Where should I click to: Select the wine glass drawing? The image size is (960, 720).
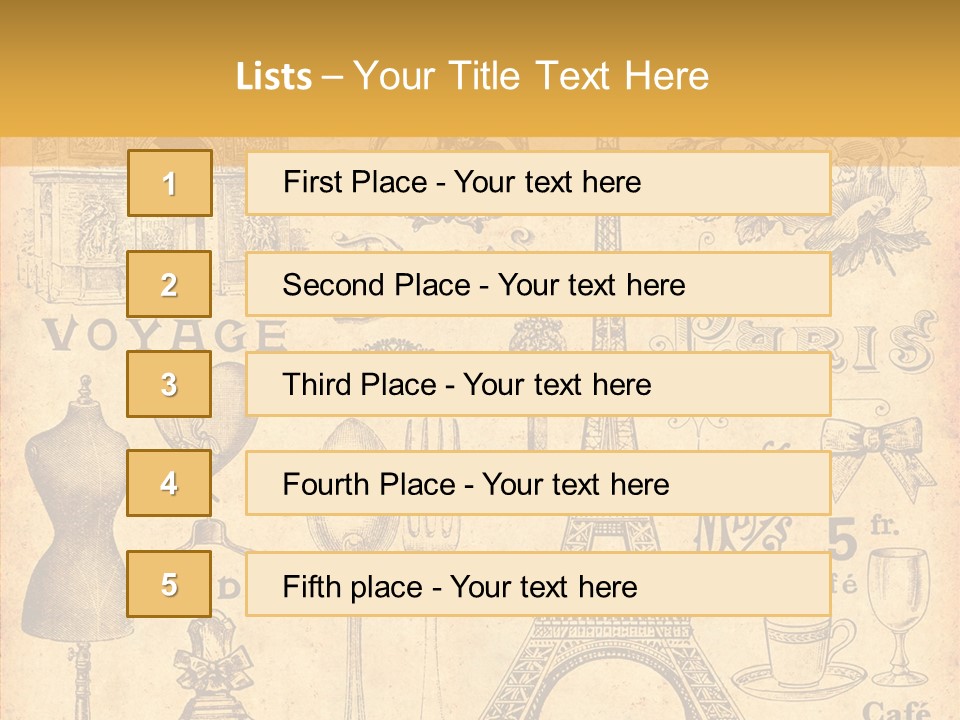pyautogui.click(x=897, y=610)
